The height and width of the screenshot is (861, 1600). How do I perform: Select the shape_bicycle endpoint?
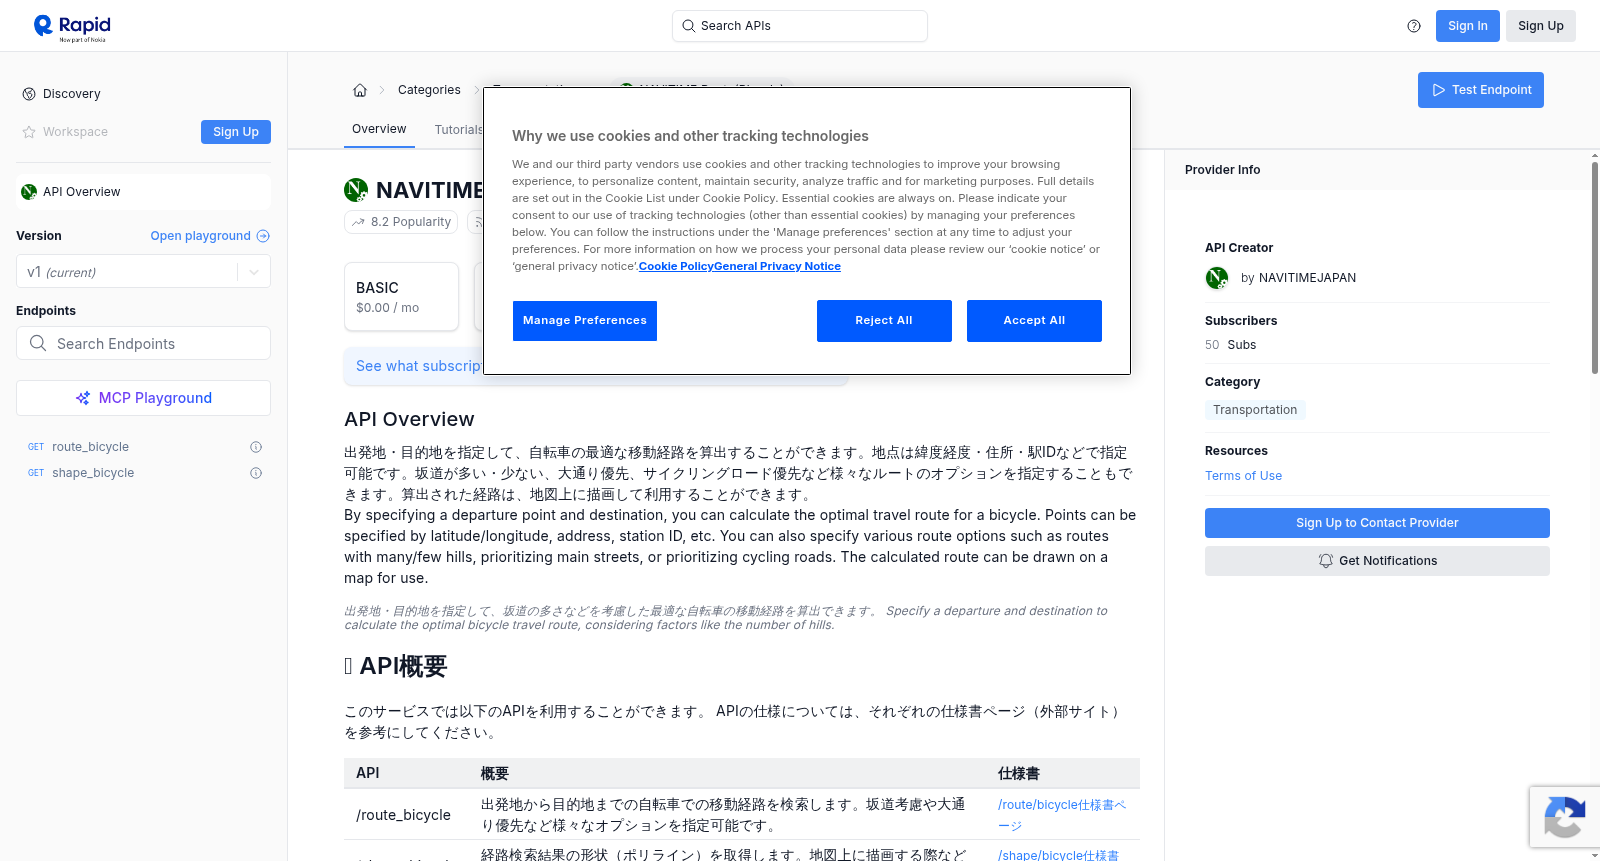pyautogui.click(x=93, y=473)
